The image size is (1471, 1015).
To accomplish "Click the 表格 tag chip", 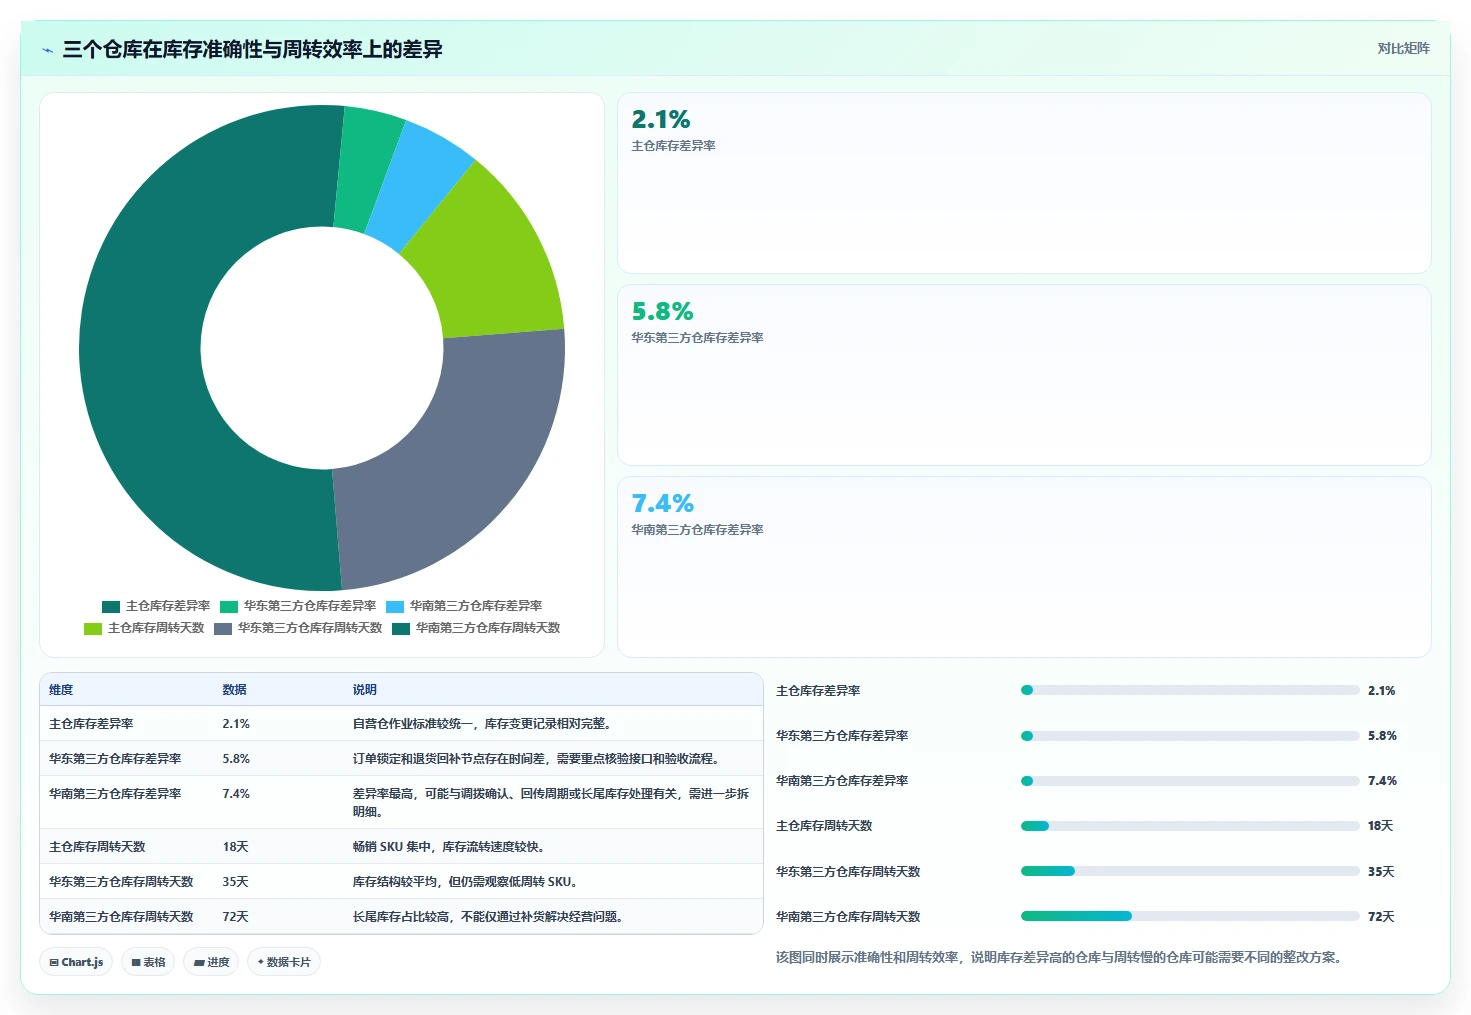I will pos(148,962).
